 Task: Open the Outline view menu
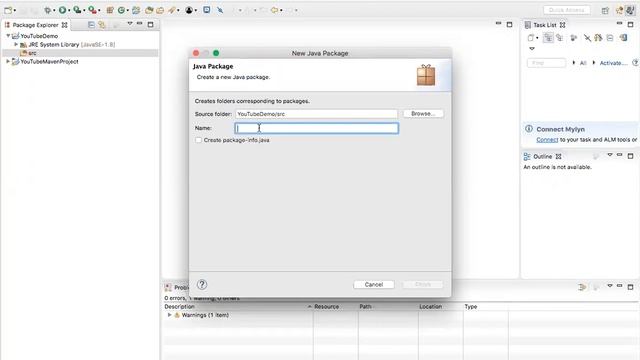[x=610, y=155]
